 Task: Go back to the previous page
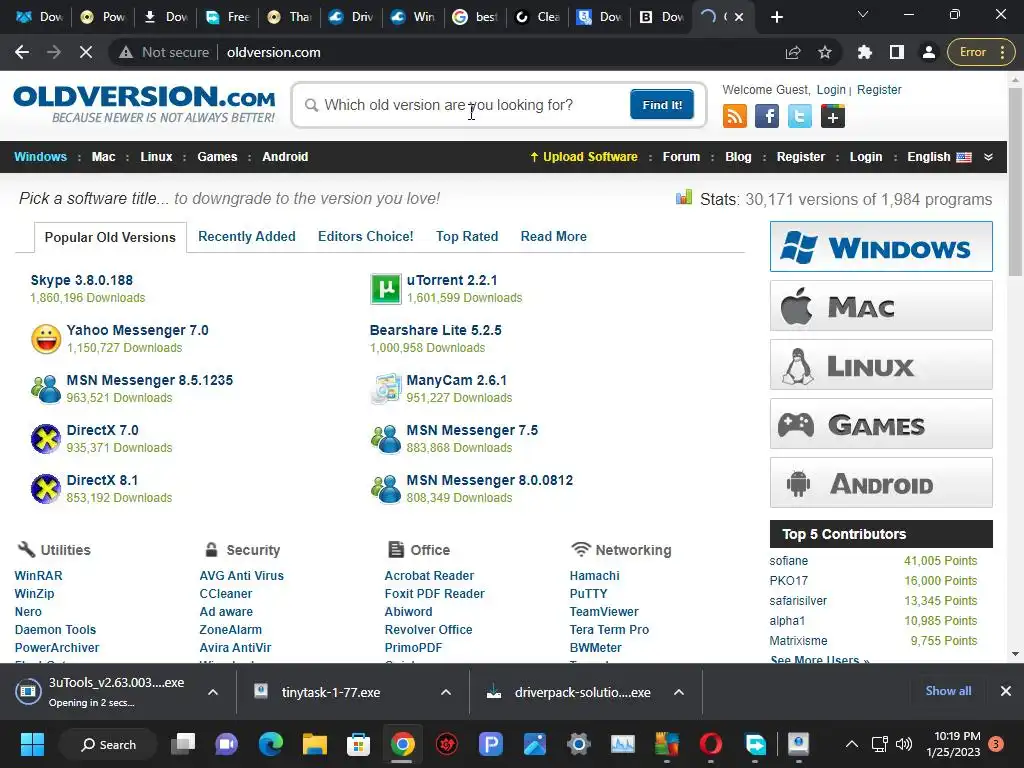(22, 52)
